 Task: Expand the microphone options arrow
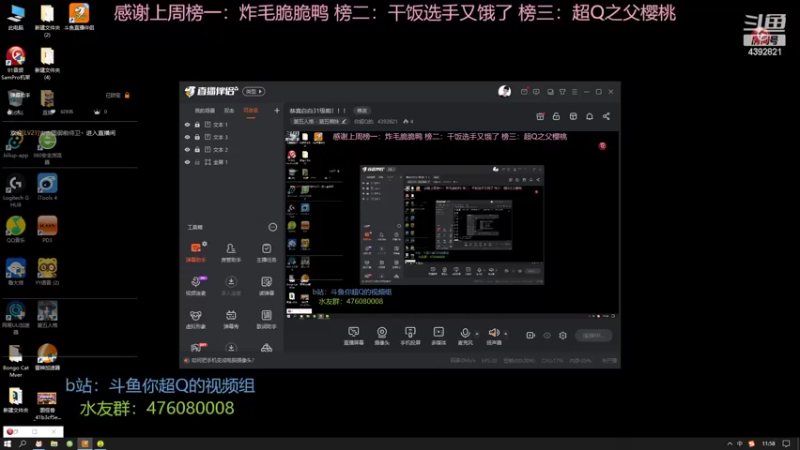477,334
